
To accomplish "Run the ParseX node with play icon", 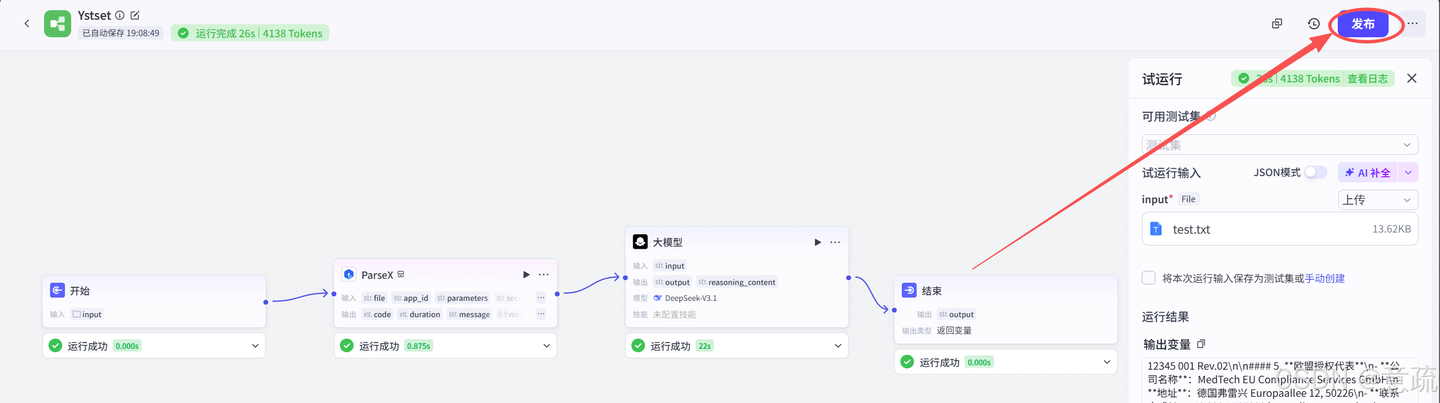I will [x=526, y=274].
